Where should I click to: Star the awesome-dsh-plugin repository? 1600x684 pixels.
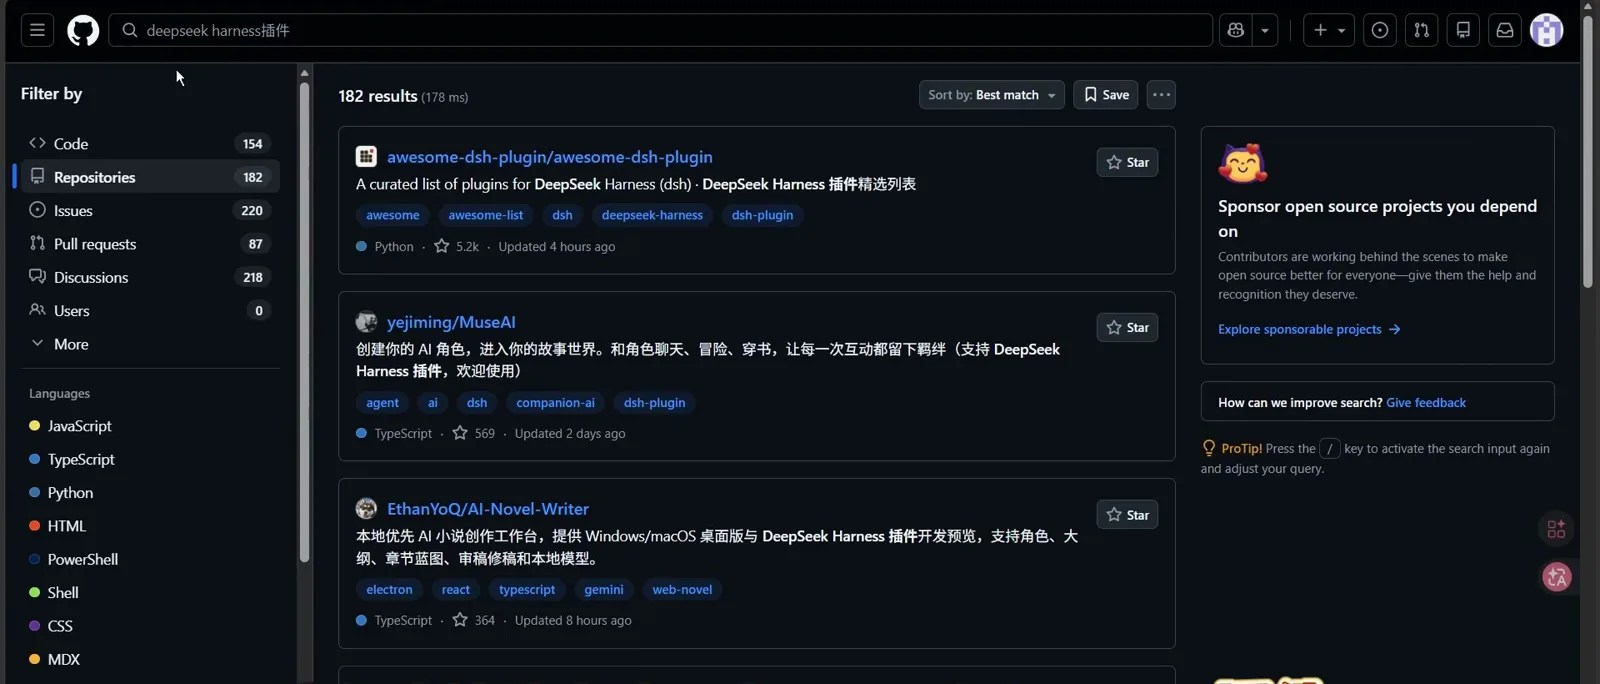1127,162
